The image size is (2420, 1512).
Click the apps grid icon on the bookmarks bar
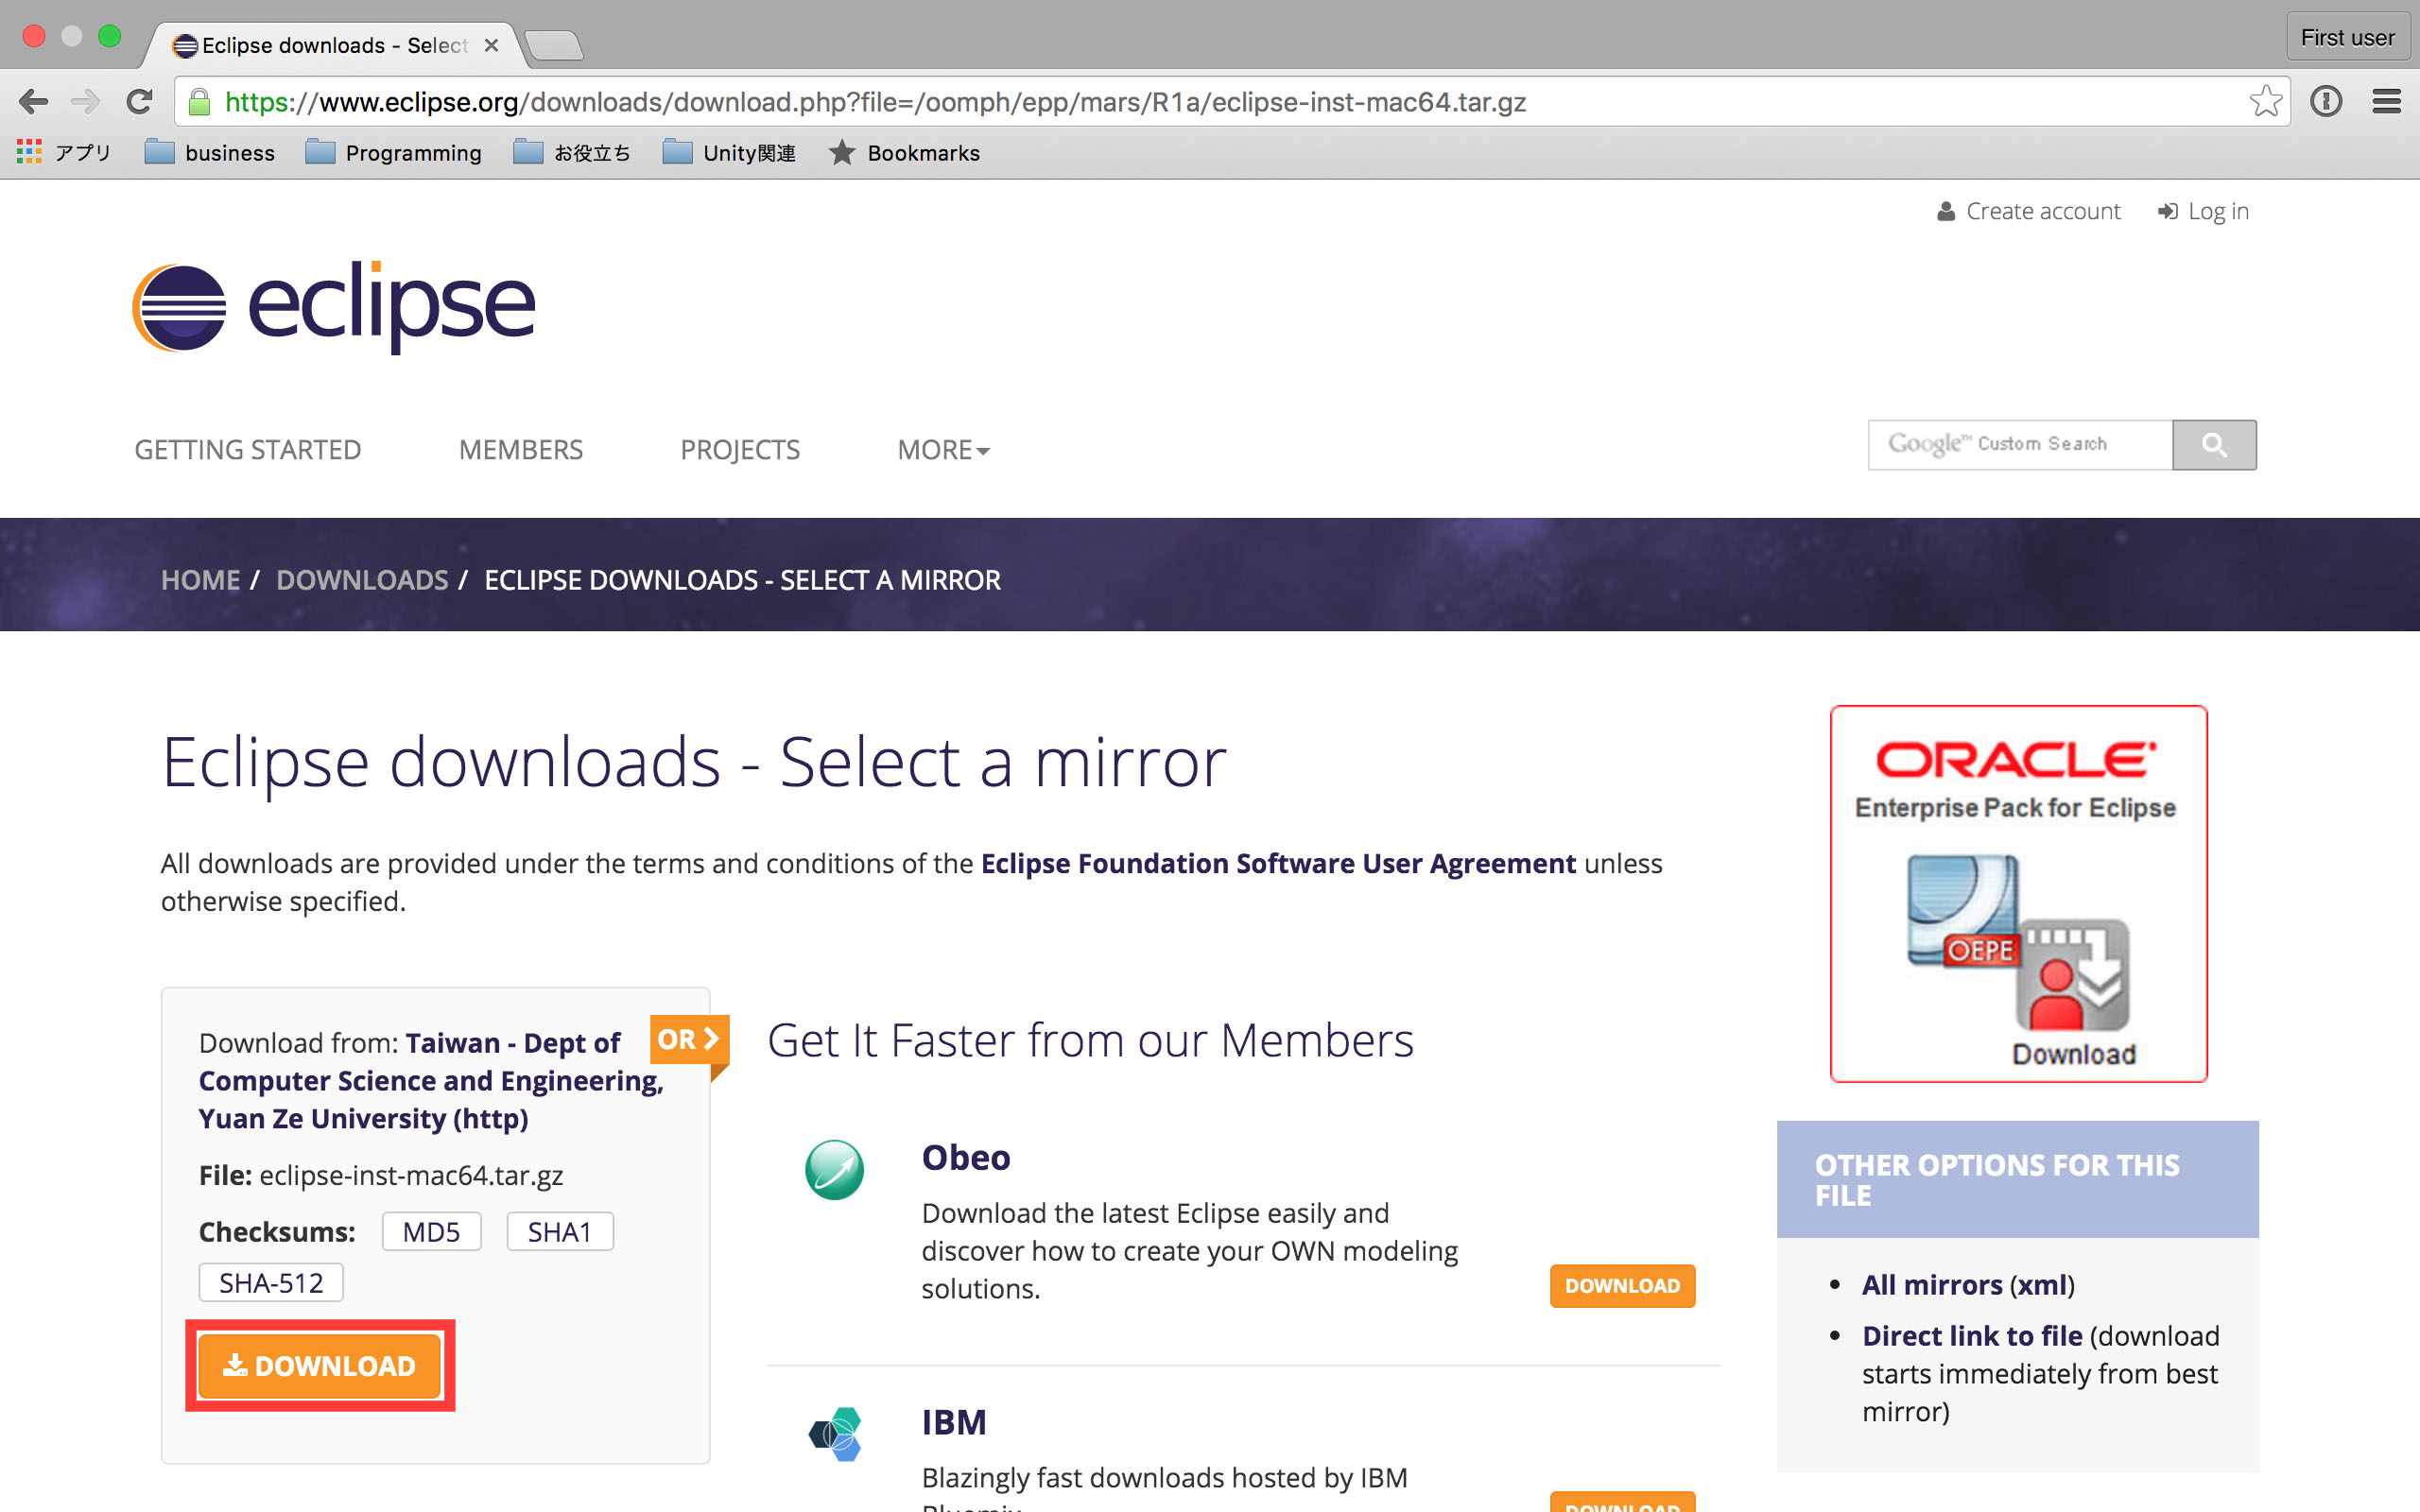29,152
